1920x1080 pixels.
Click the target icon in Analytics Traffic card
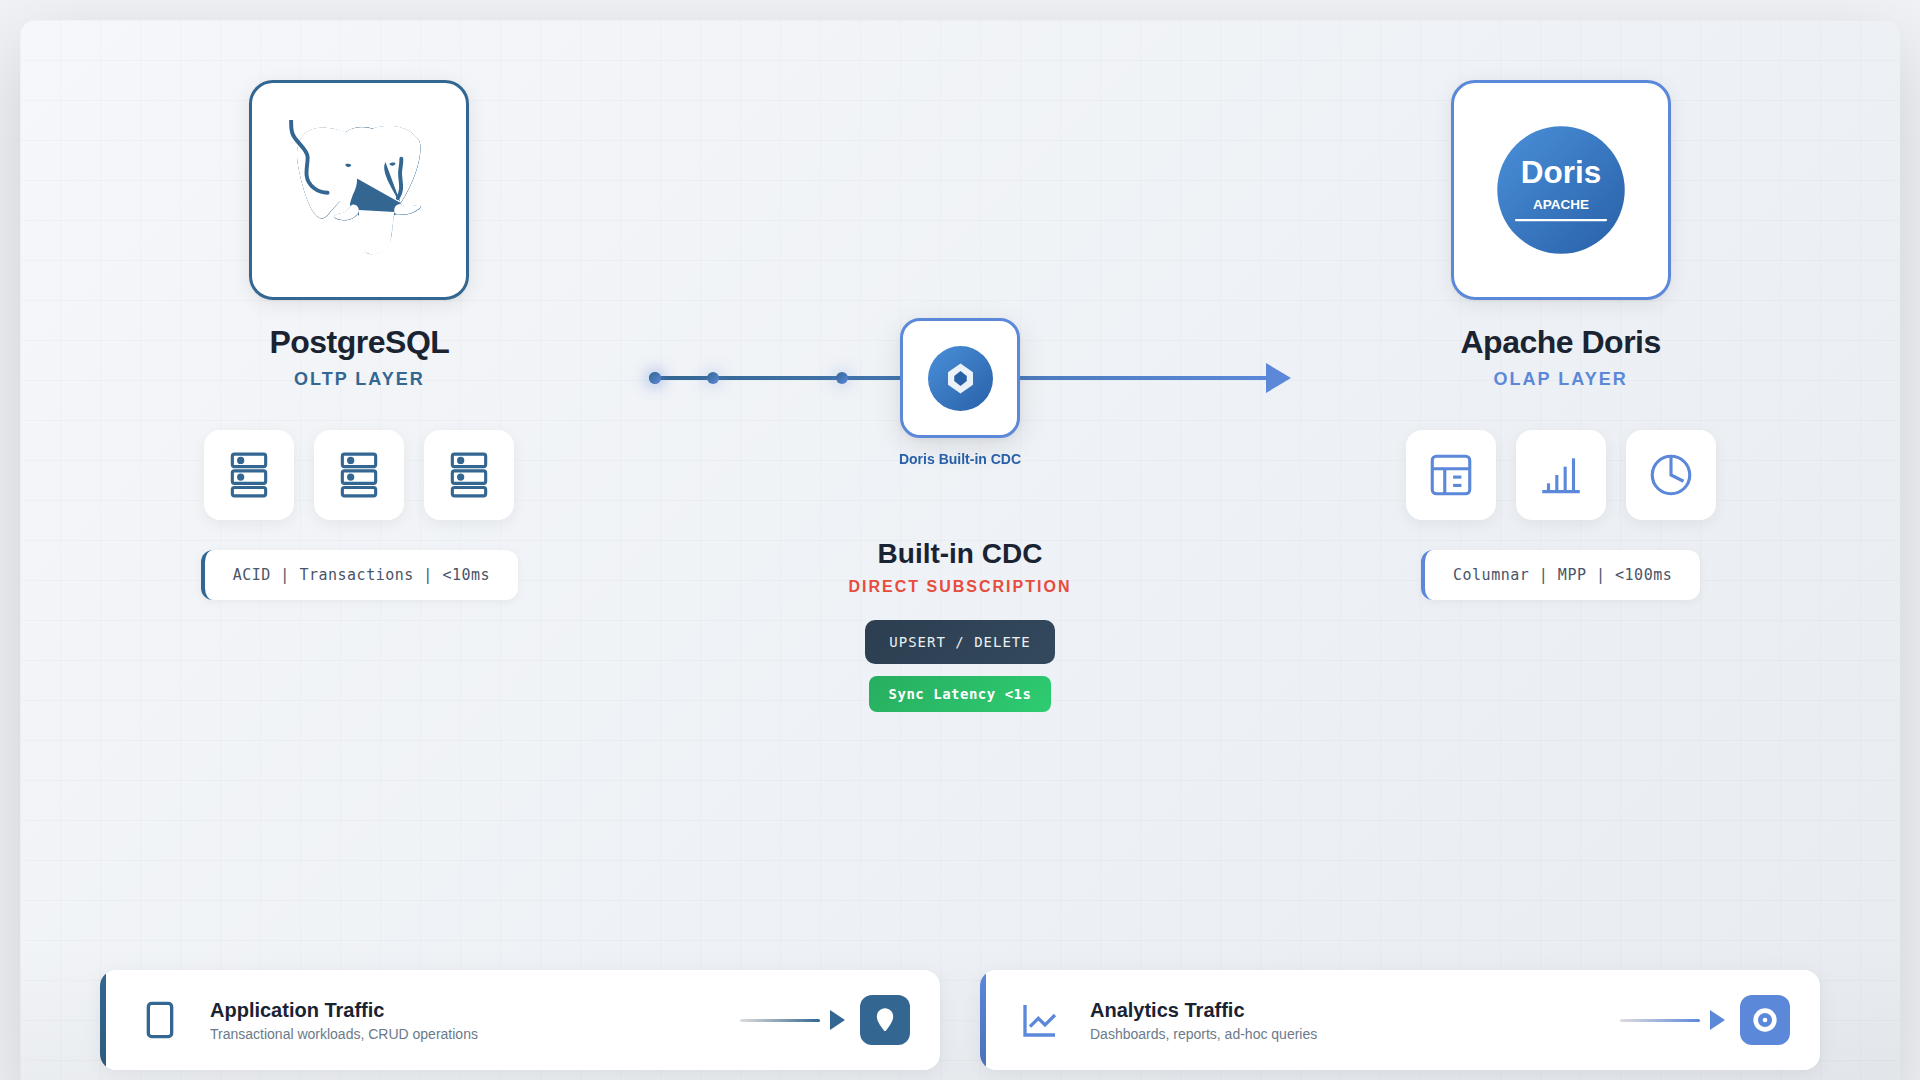click(1765, 1020)
